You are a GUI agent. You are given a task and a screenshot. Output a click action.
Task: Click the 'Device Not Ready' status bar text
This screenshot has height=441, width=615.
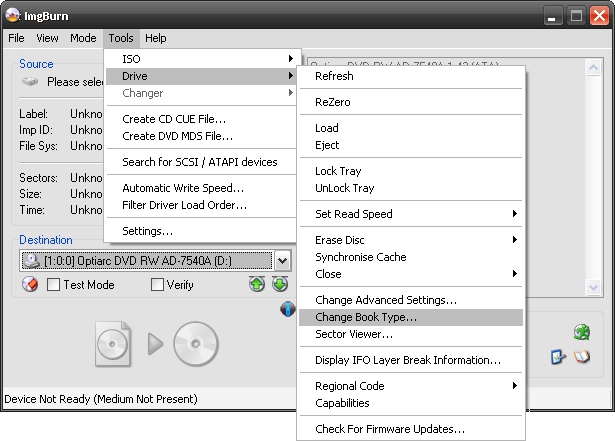[x=101, y=399]
